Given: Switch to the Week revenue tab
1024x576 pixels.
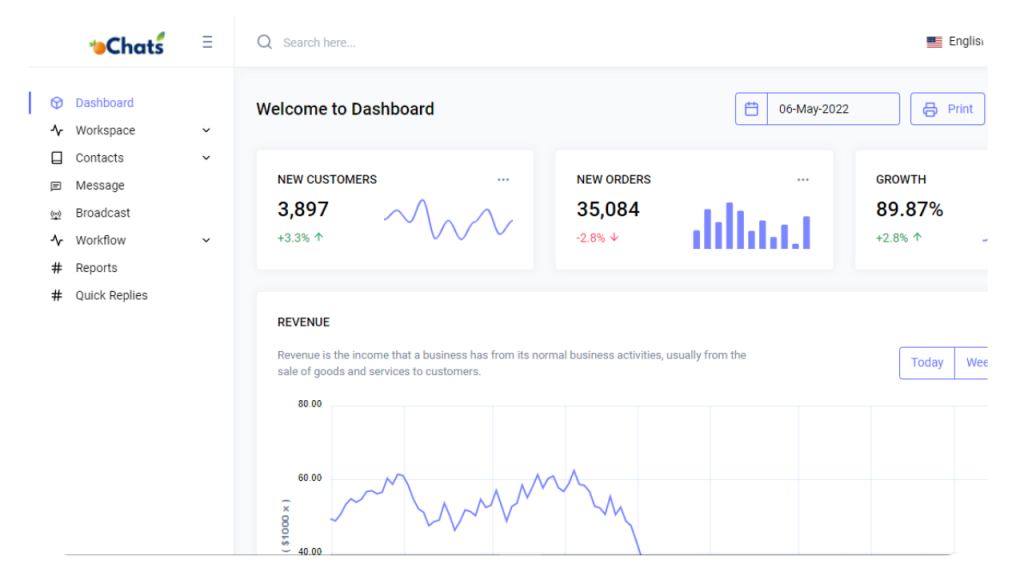Looking at the screenshot, I should 973,362.
